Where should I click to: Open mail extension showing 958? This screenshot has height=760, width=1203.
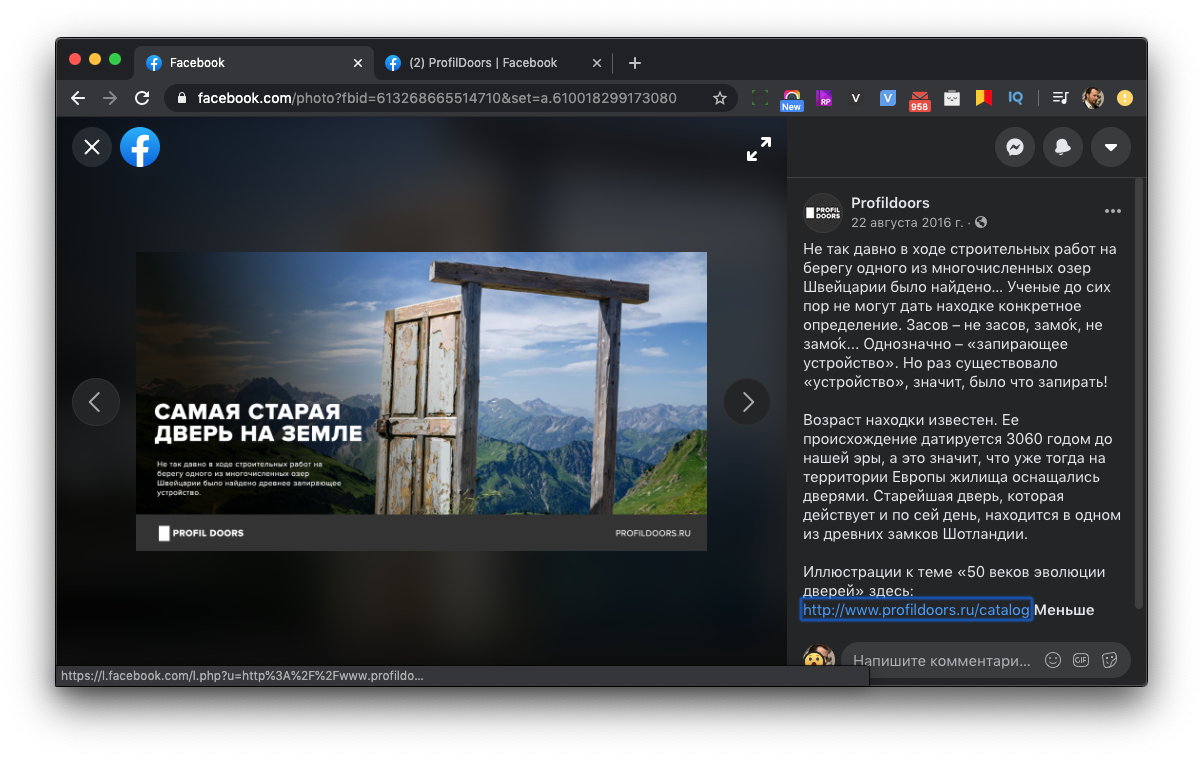point(920,100)
